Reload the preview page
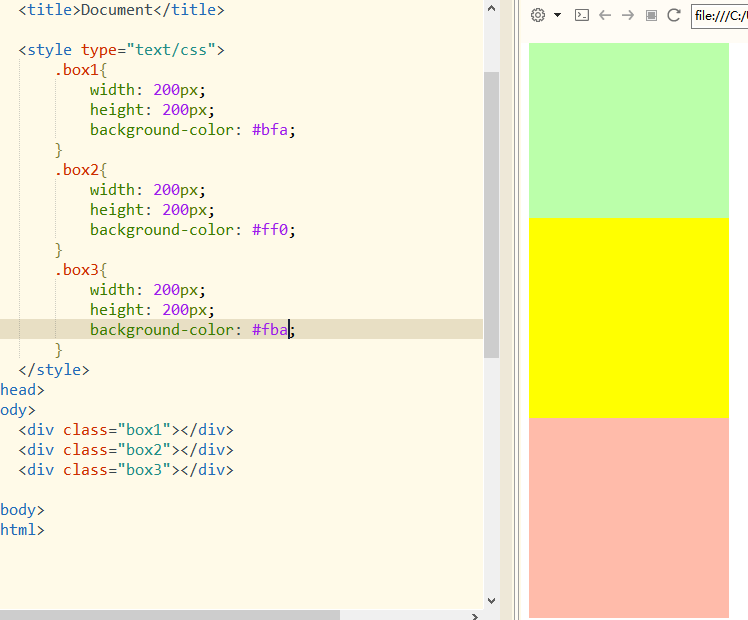Screen dimensions: 748x620 [x=674, y=15]
